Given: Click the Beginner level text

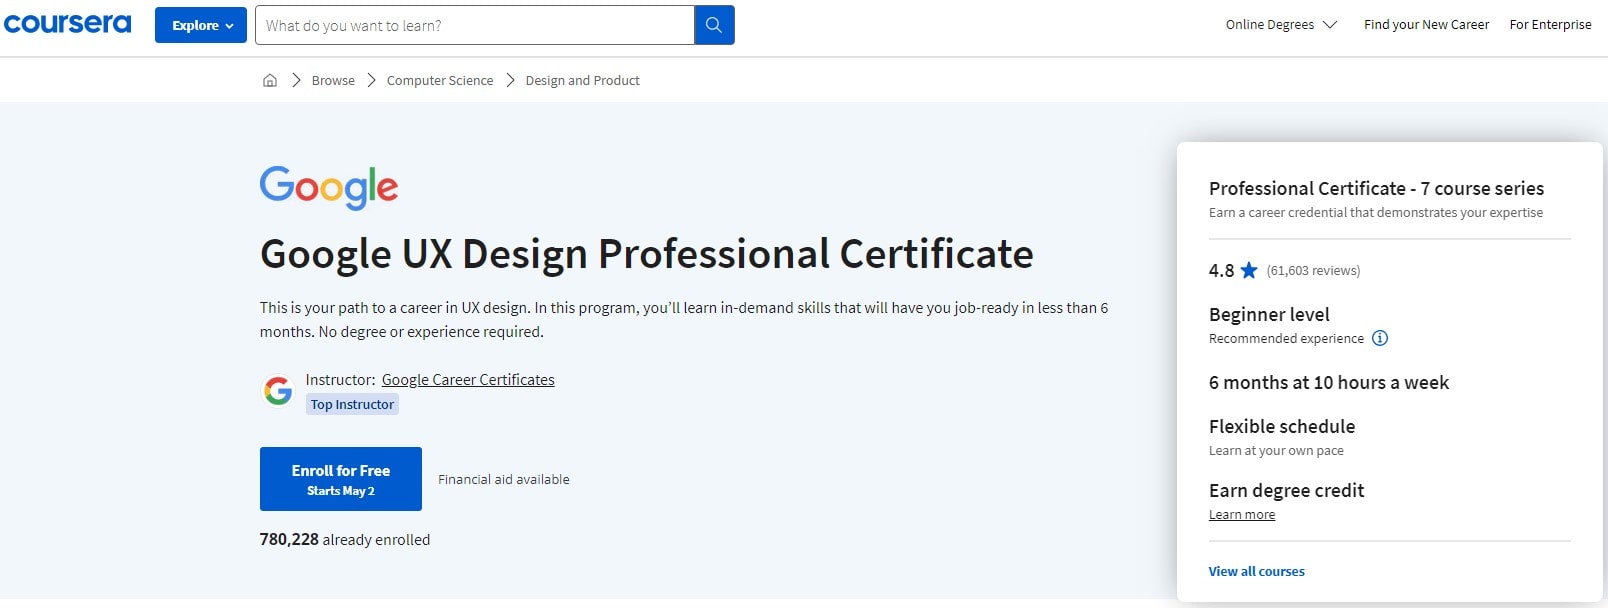Looking at the screenshot, I should pyautogui.click(x=1269, y=314).
